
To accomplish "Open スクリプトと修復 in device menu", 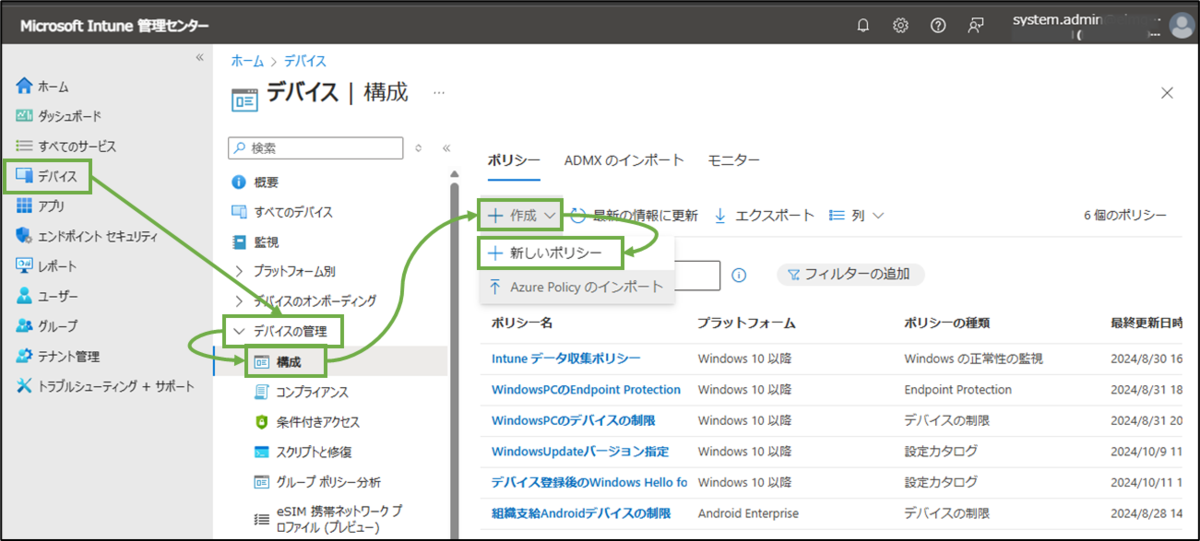I will [301, 452].
